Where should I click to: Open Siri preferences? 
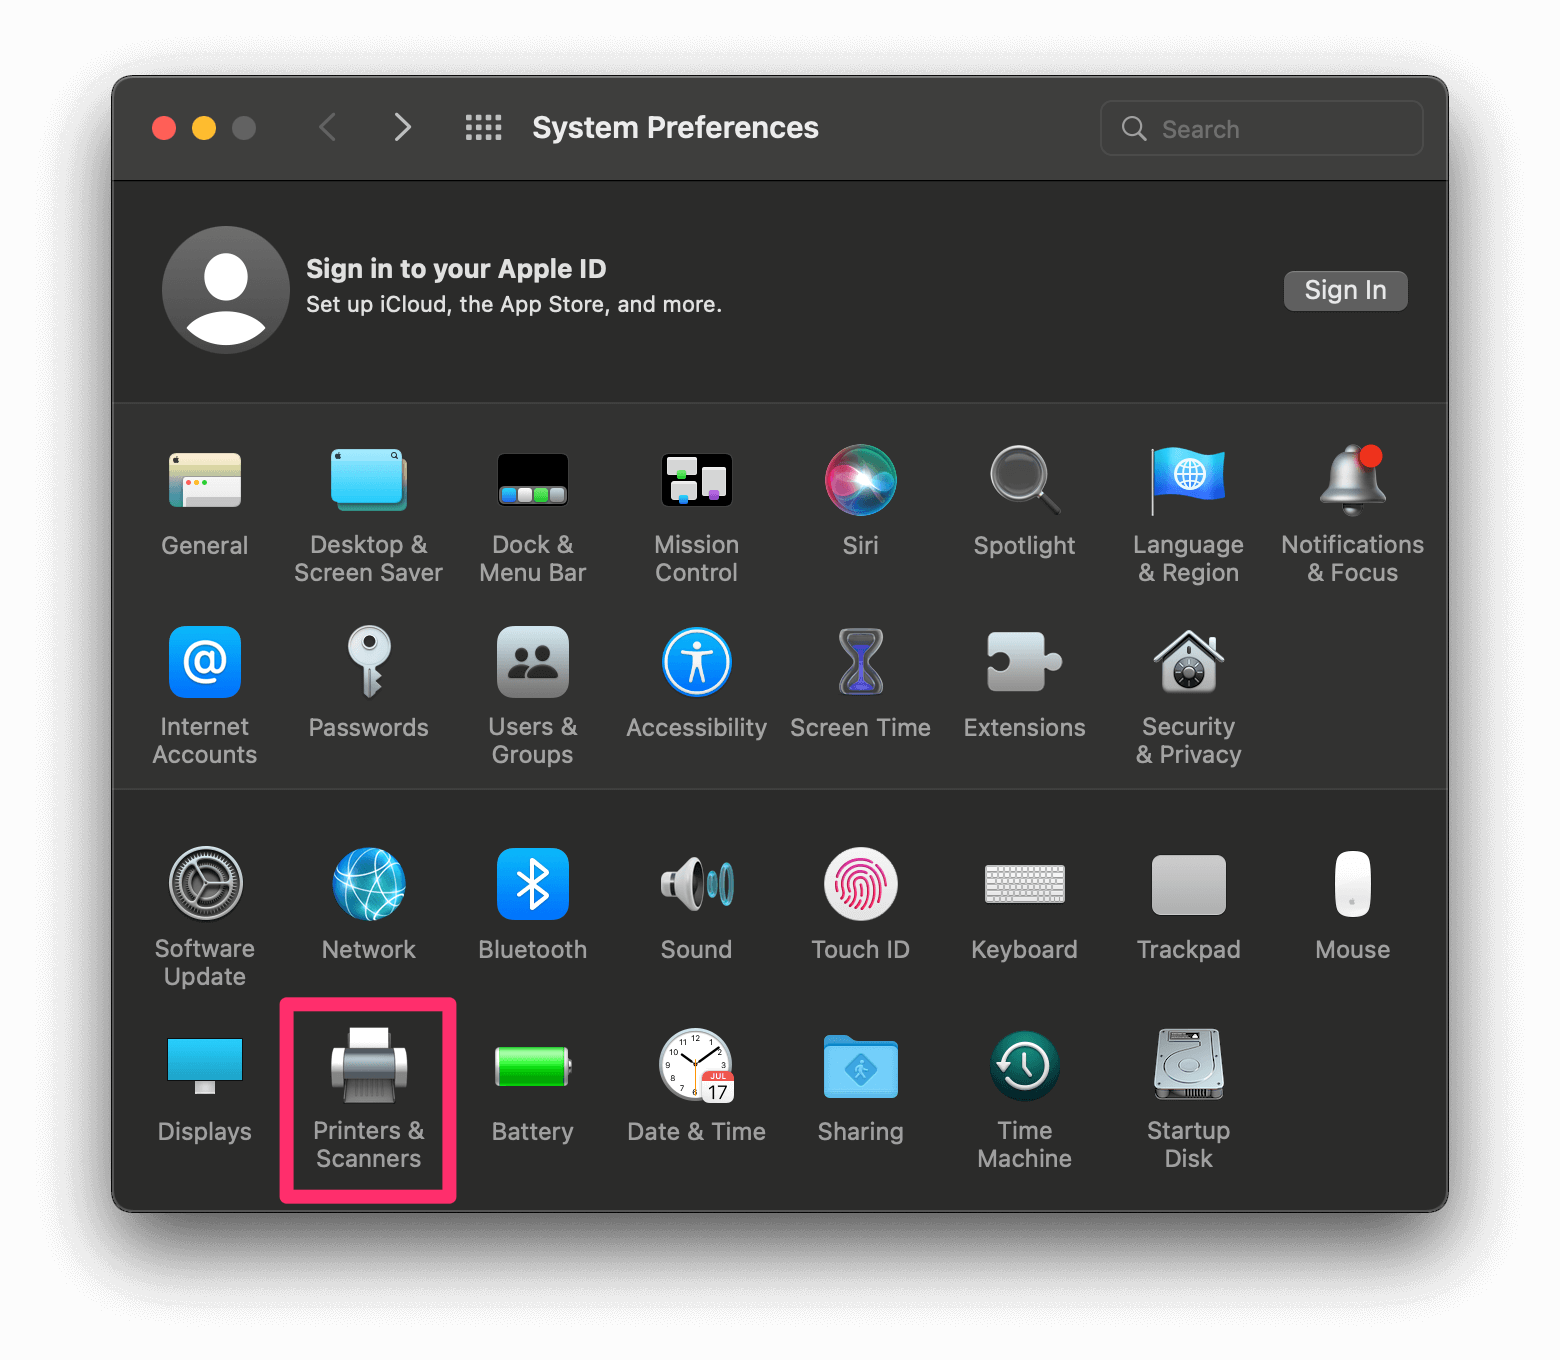[860, 481]
